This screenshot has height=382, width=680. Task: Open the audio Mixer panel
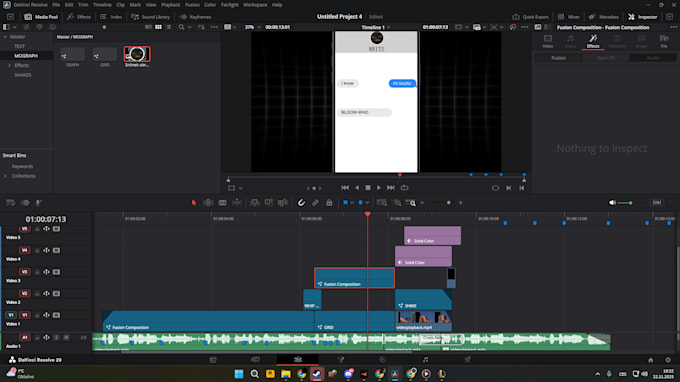tap(569, 17)
